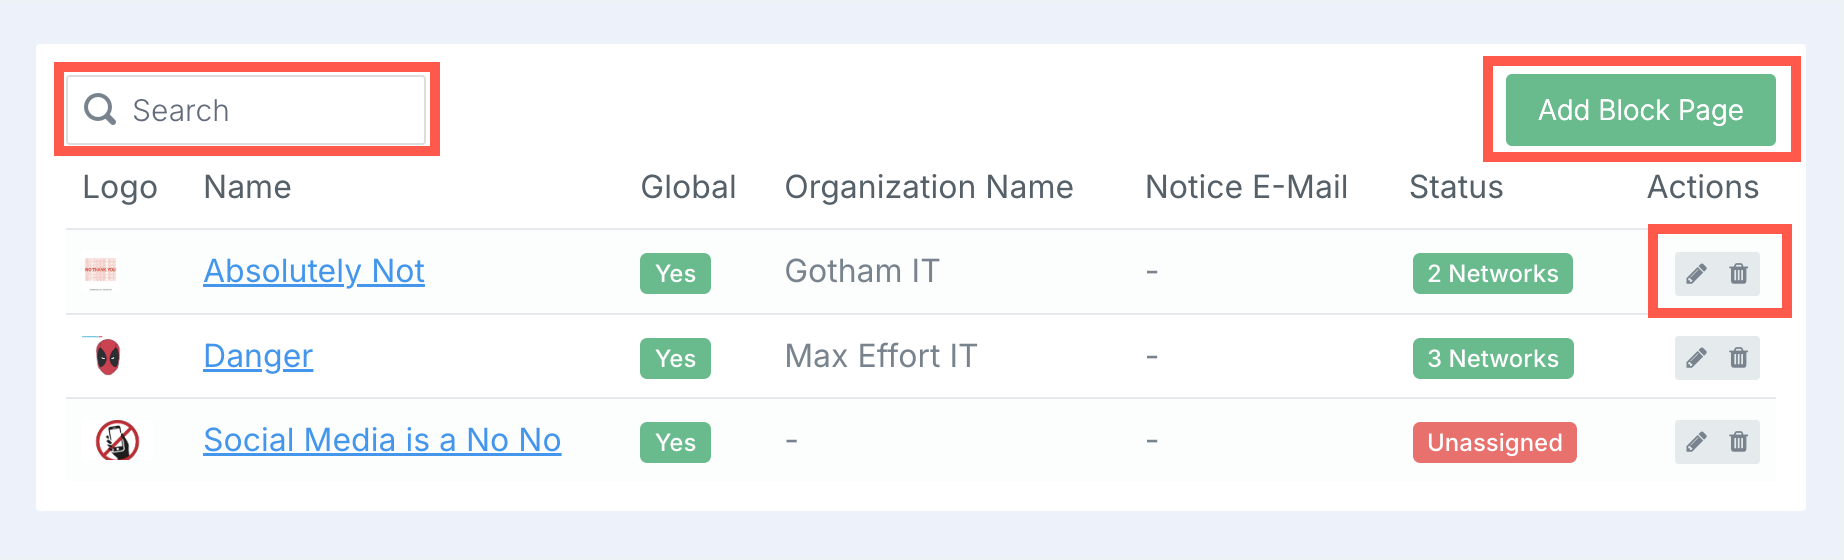Click the 2 Networks status badge
Image resolution: width=1844 pixels, height=560 pixels.
tap(1493, 273)
